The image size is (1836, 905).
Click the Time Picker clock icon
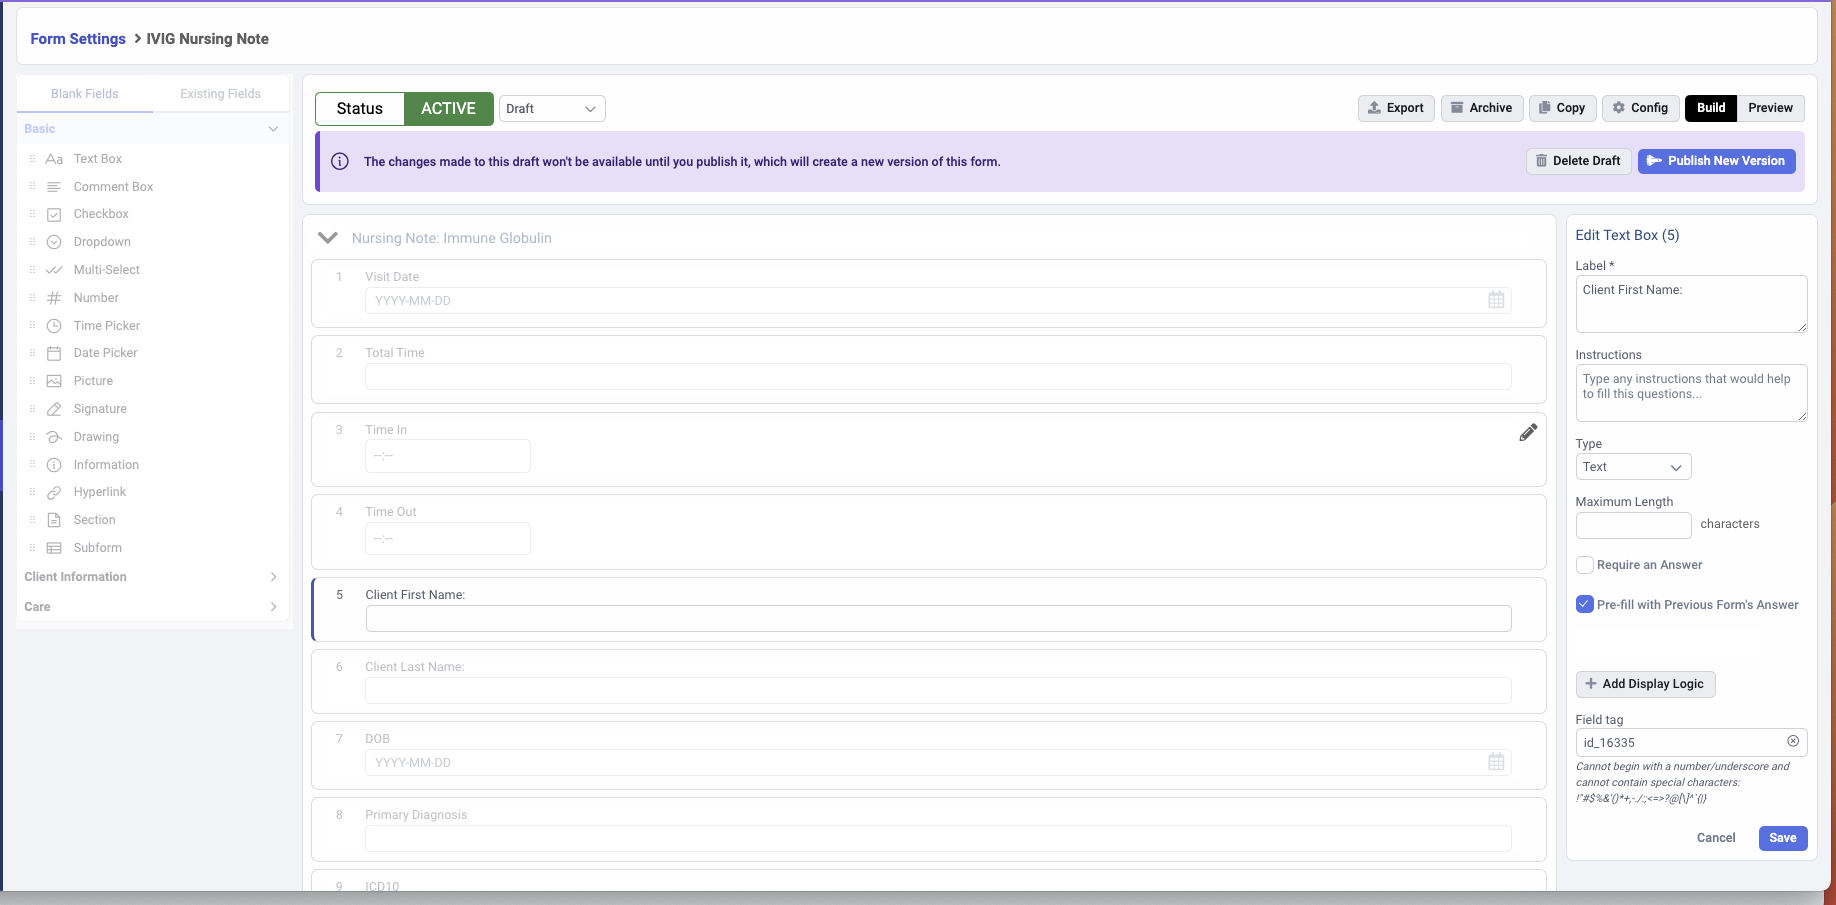pos(54,326)
